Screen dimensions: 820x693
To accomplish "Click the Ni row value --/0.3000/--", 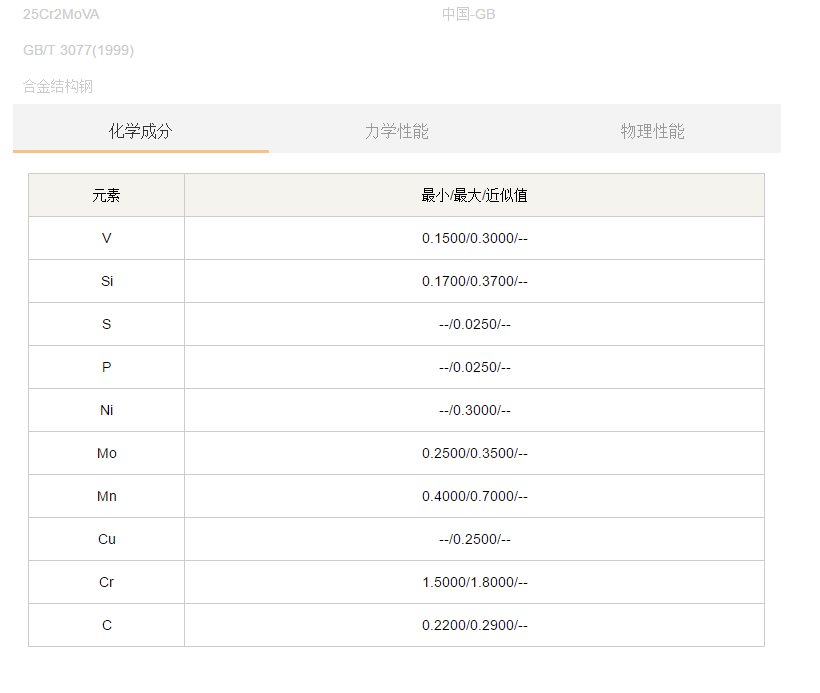I will pos(474,410).
